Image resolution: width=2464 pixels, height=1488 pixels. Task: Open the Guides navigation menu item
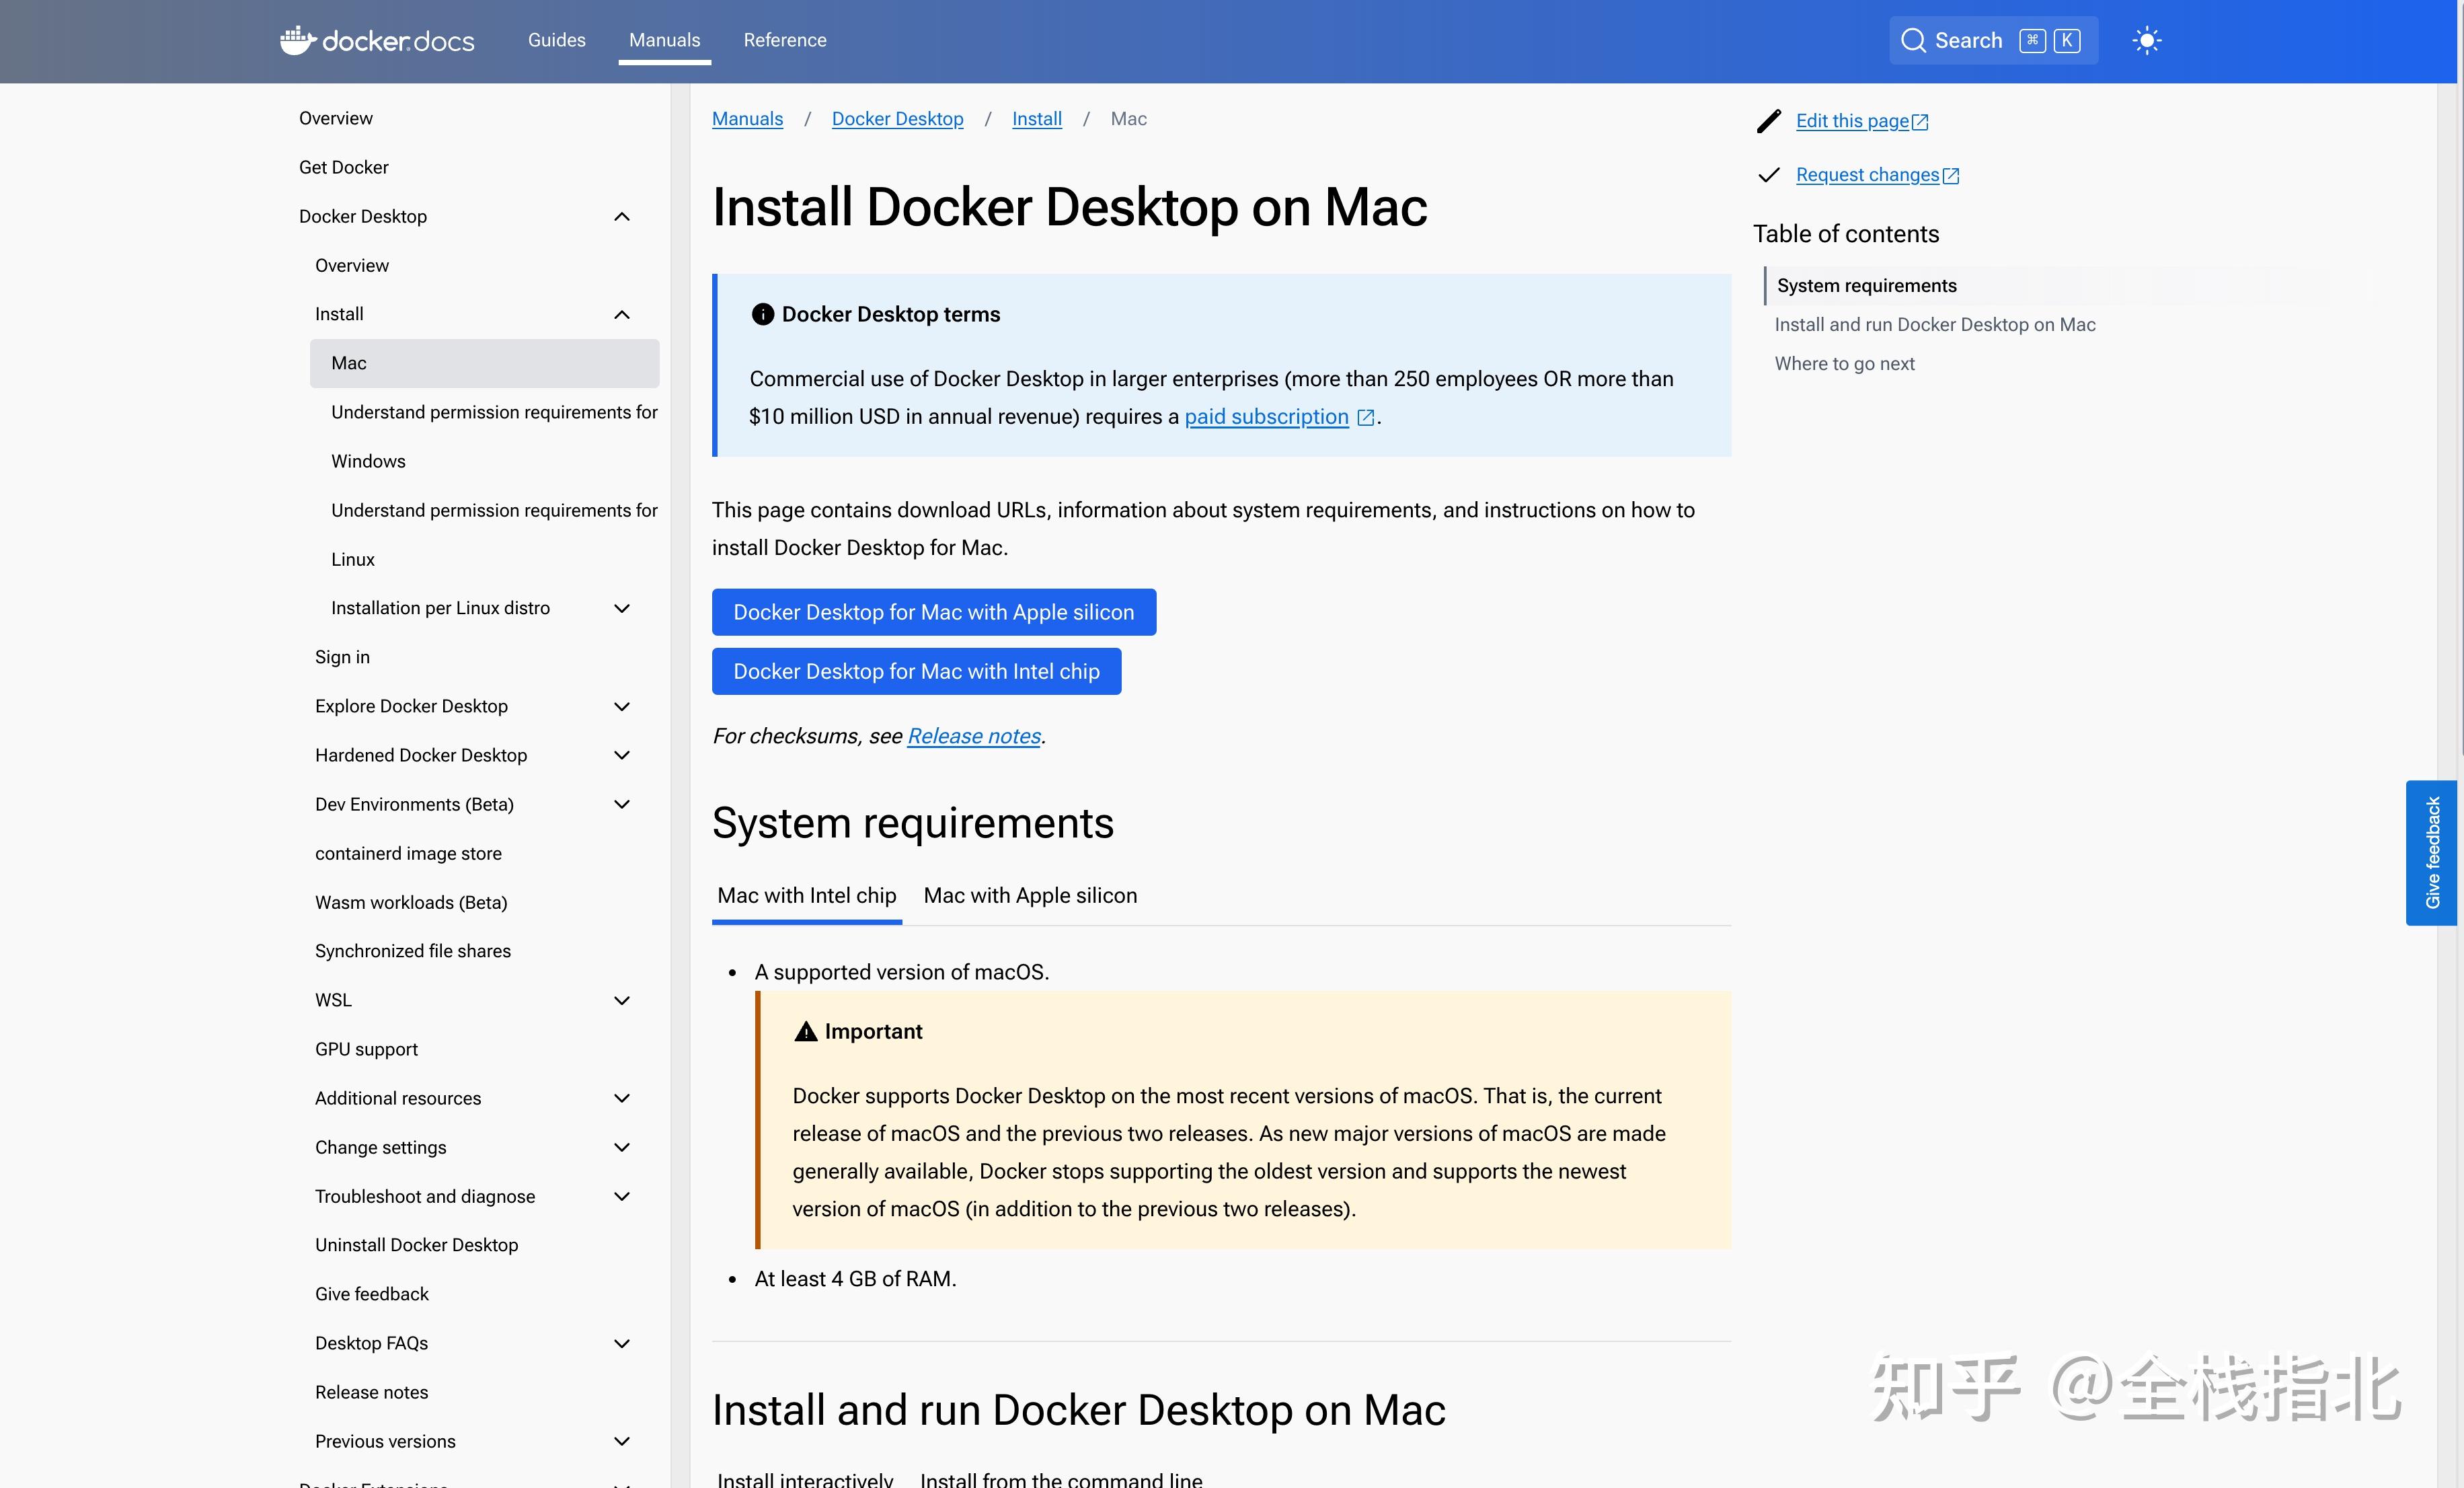pyautogui.click(x=556, y=40)
